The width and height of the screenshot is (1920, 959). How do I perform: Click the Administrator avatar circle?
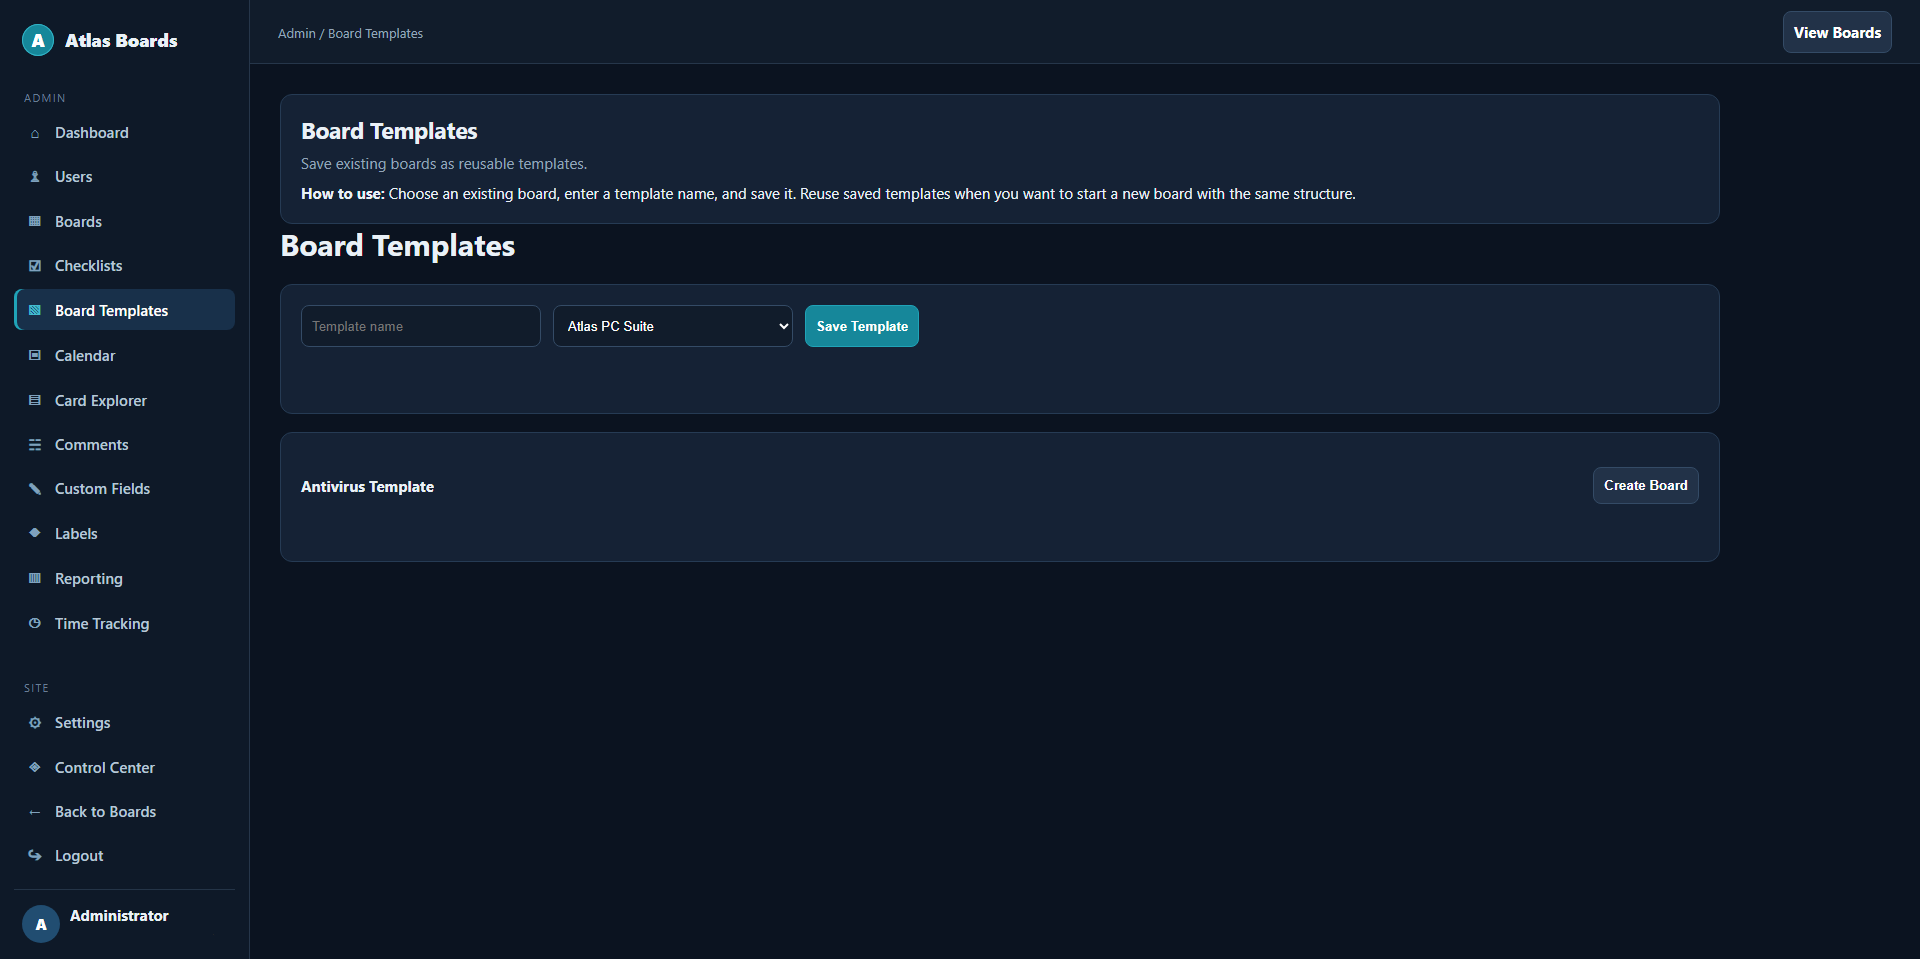pyautogui.click(x=41, y=924)
